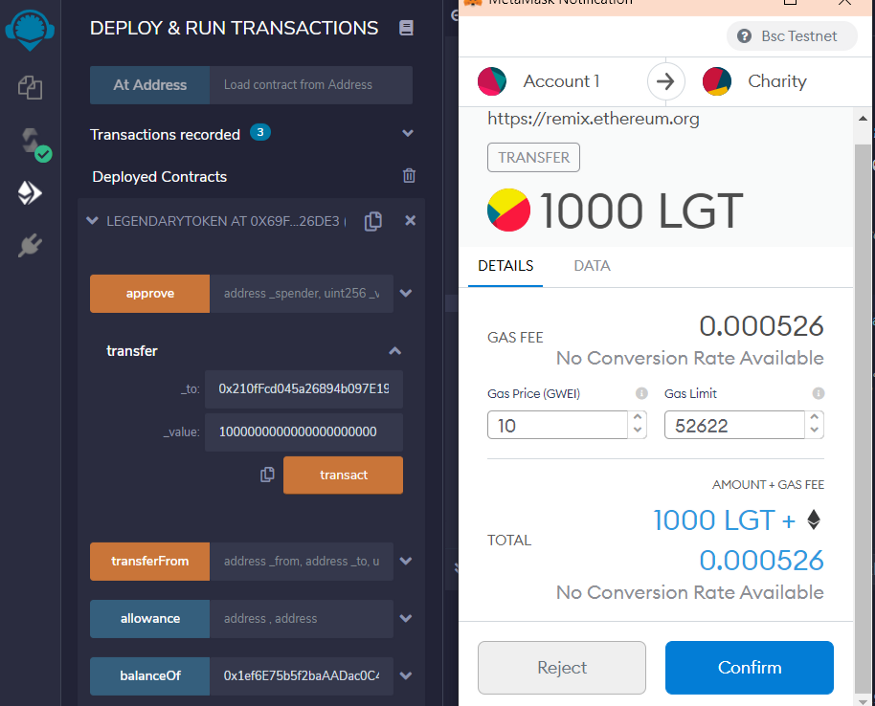Image resolution: width=875 pixels, height=706 pixels.
Task: Decrease Gas Limit stepper down arrow
Action: tap(814, 430)
